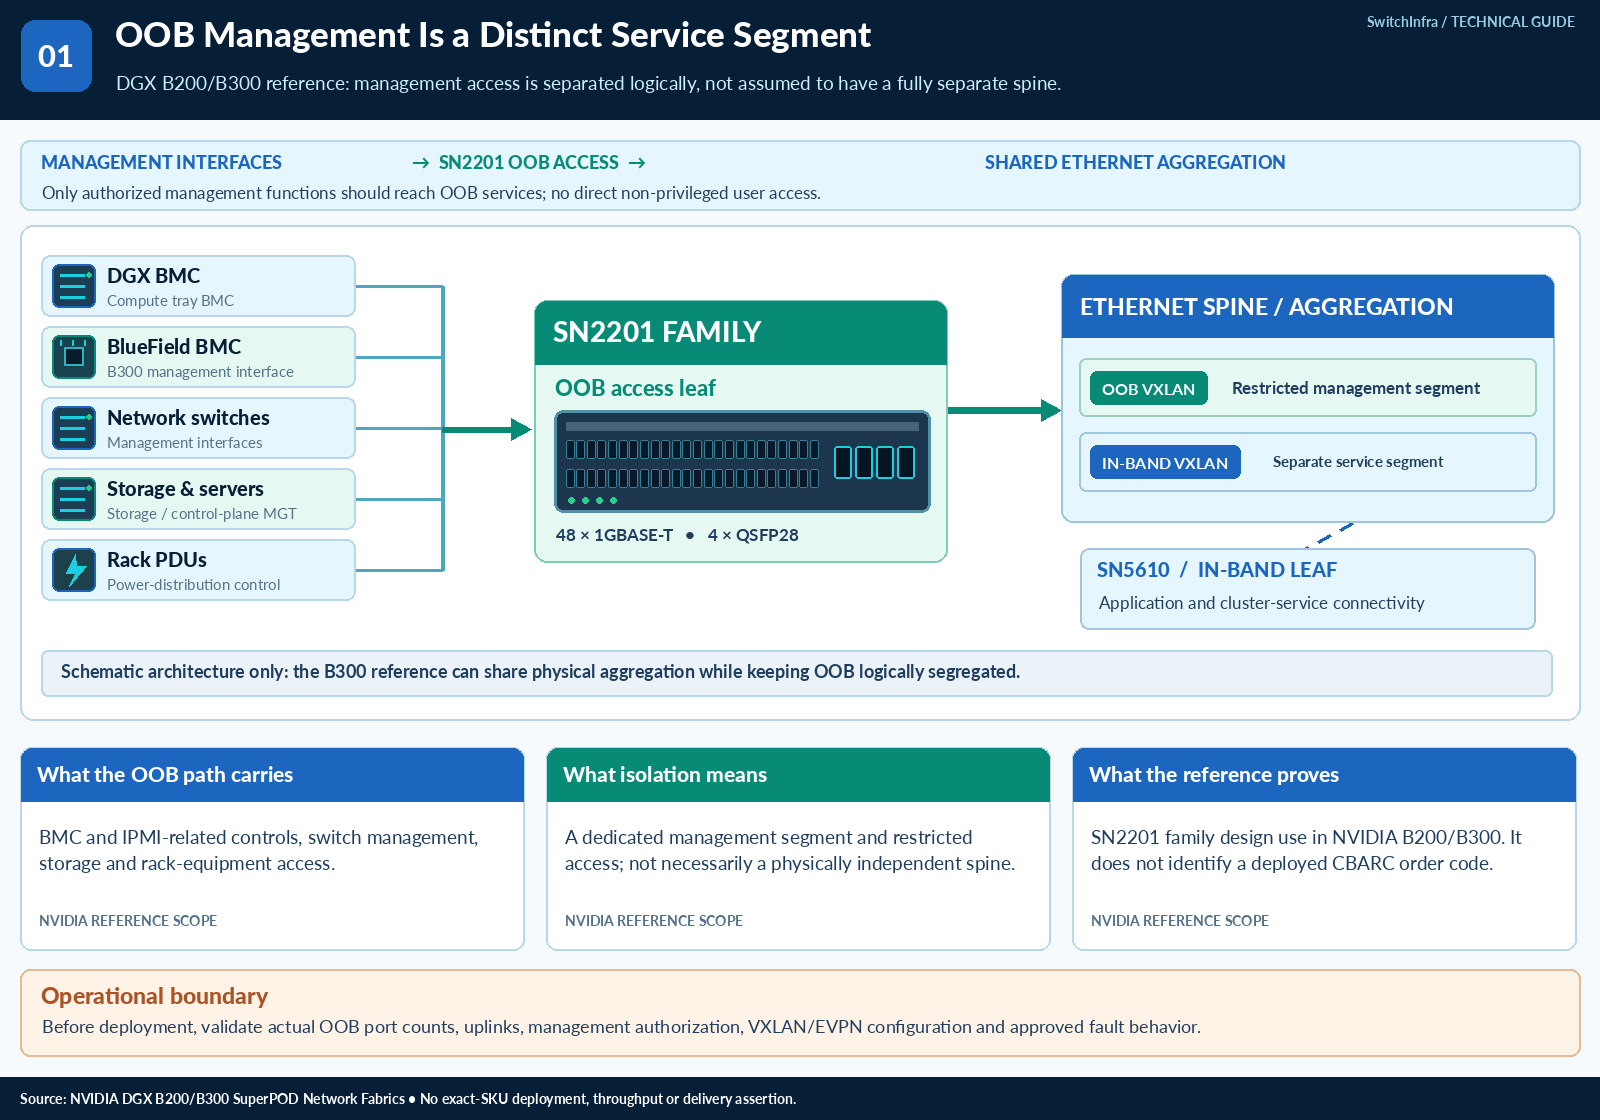The height and width of the screenshot is (1120, 1600).
Task: Click the OOB access leaf label
Action: (x=636, y=388)
